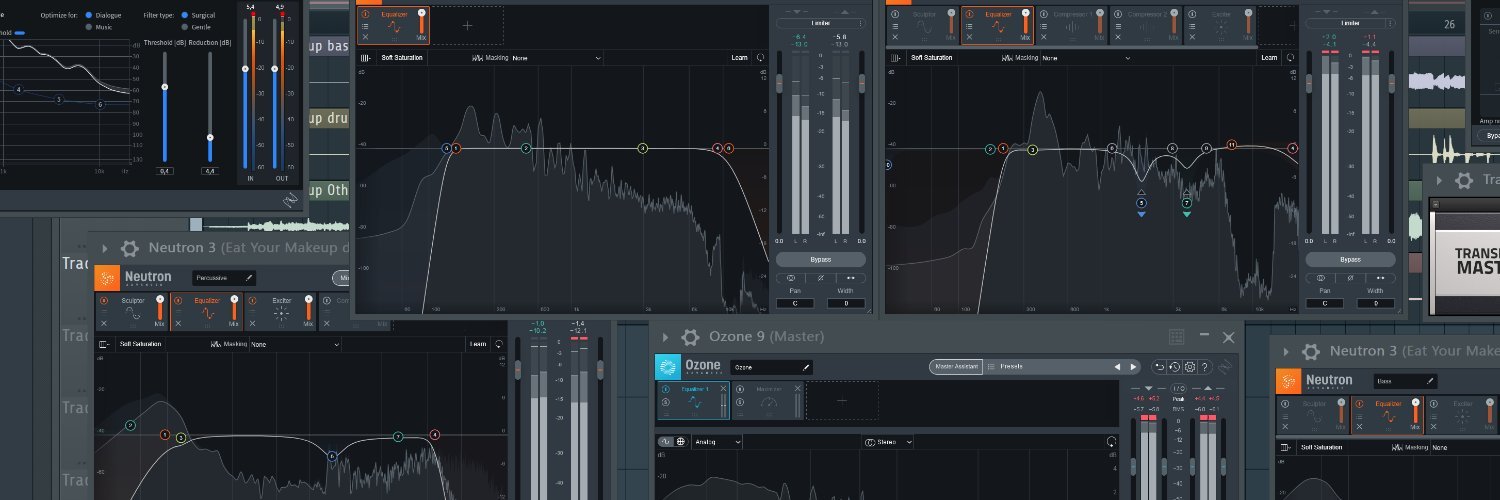Click the Ozone undo arrow icon
This screenshot has width=1500, height=500.
[1160, 367]
